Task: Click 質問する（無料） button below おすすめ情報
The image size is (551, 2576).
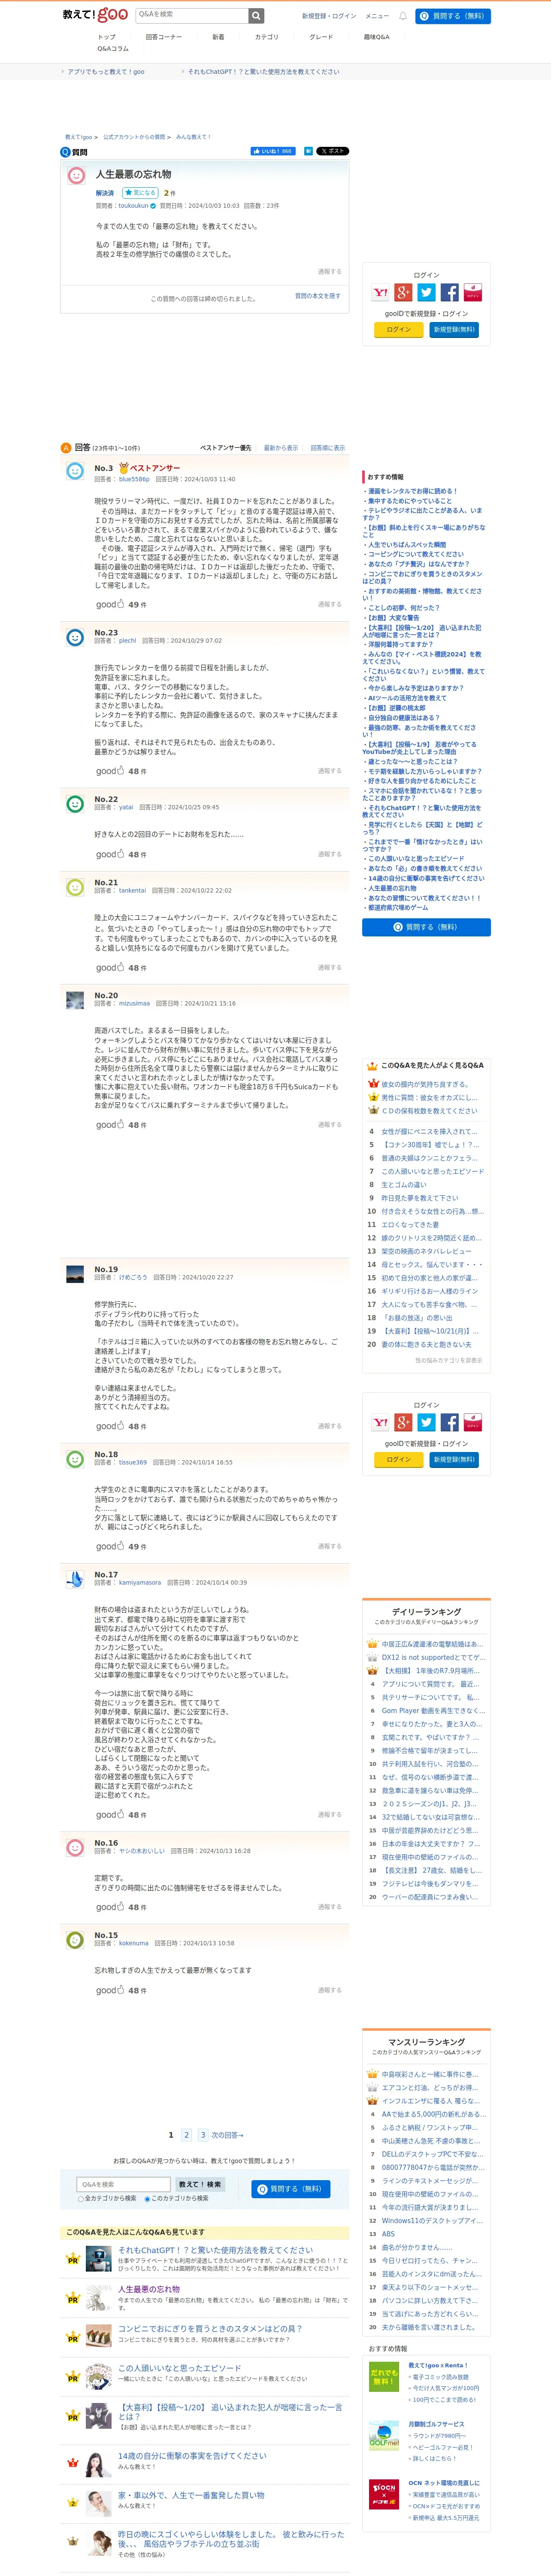Action: (426, 927)
